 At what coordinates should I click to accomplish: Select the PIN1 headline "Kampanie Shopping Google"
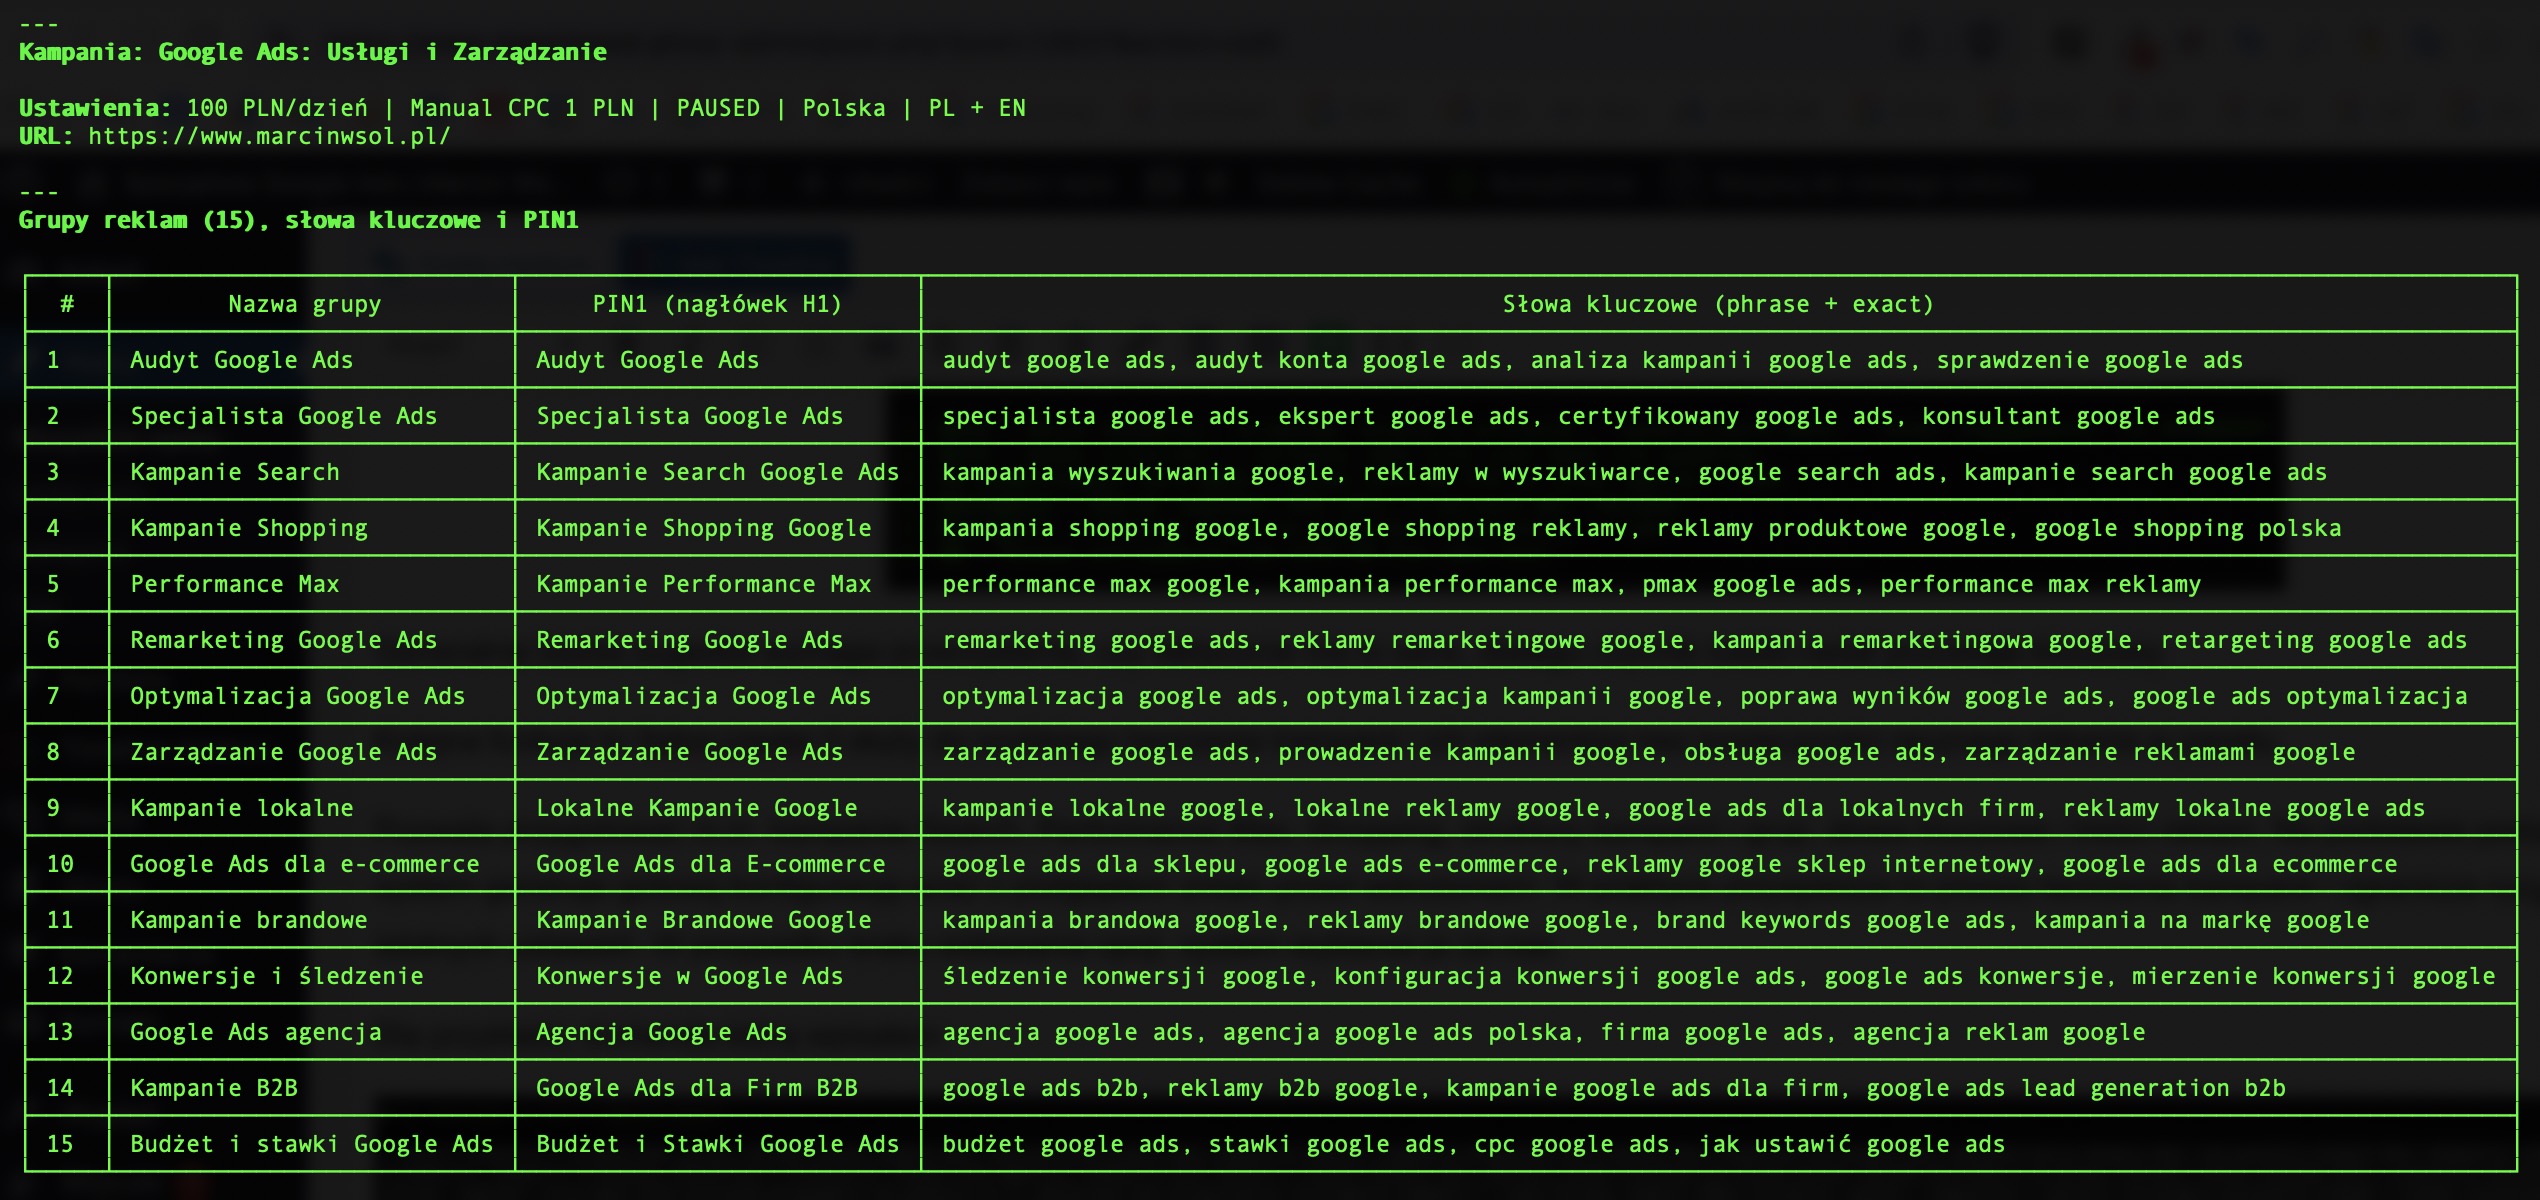[704, 528]
